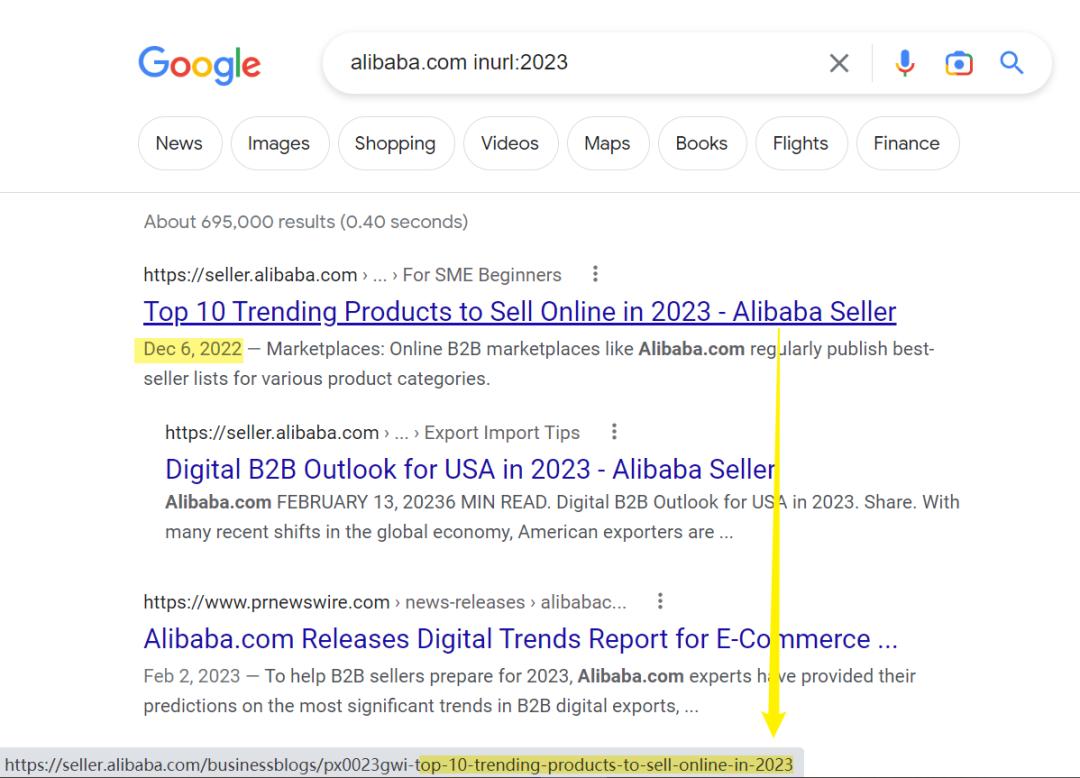
Task: Open the Maps filter
Action: point(607,143)
